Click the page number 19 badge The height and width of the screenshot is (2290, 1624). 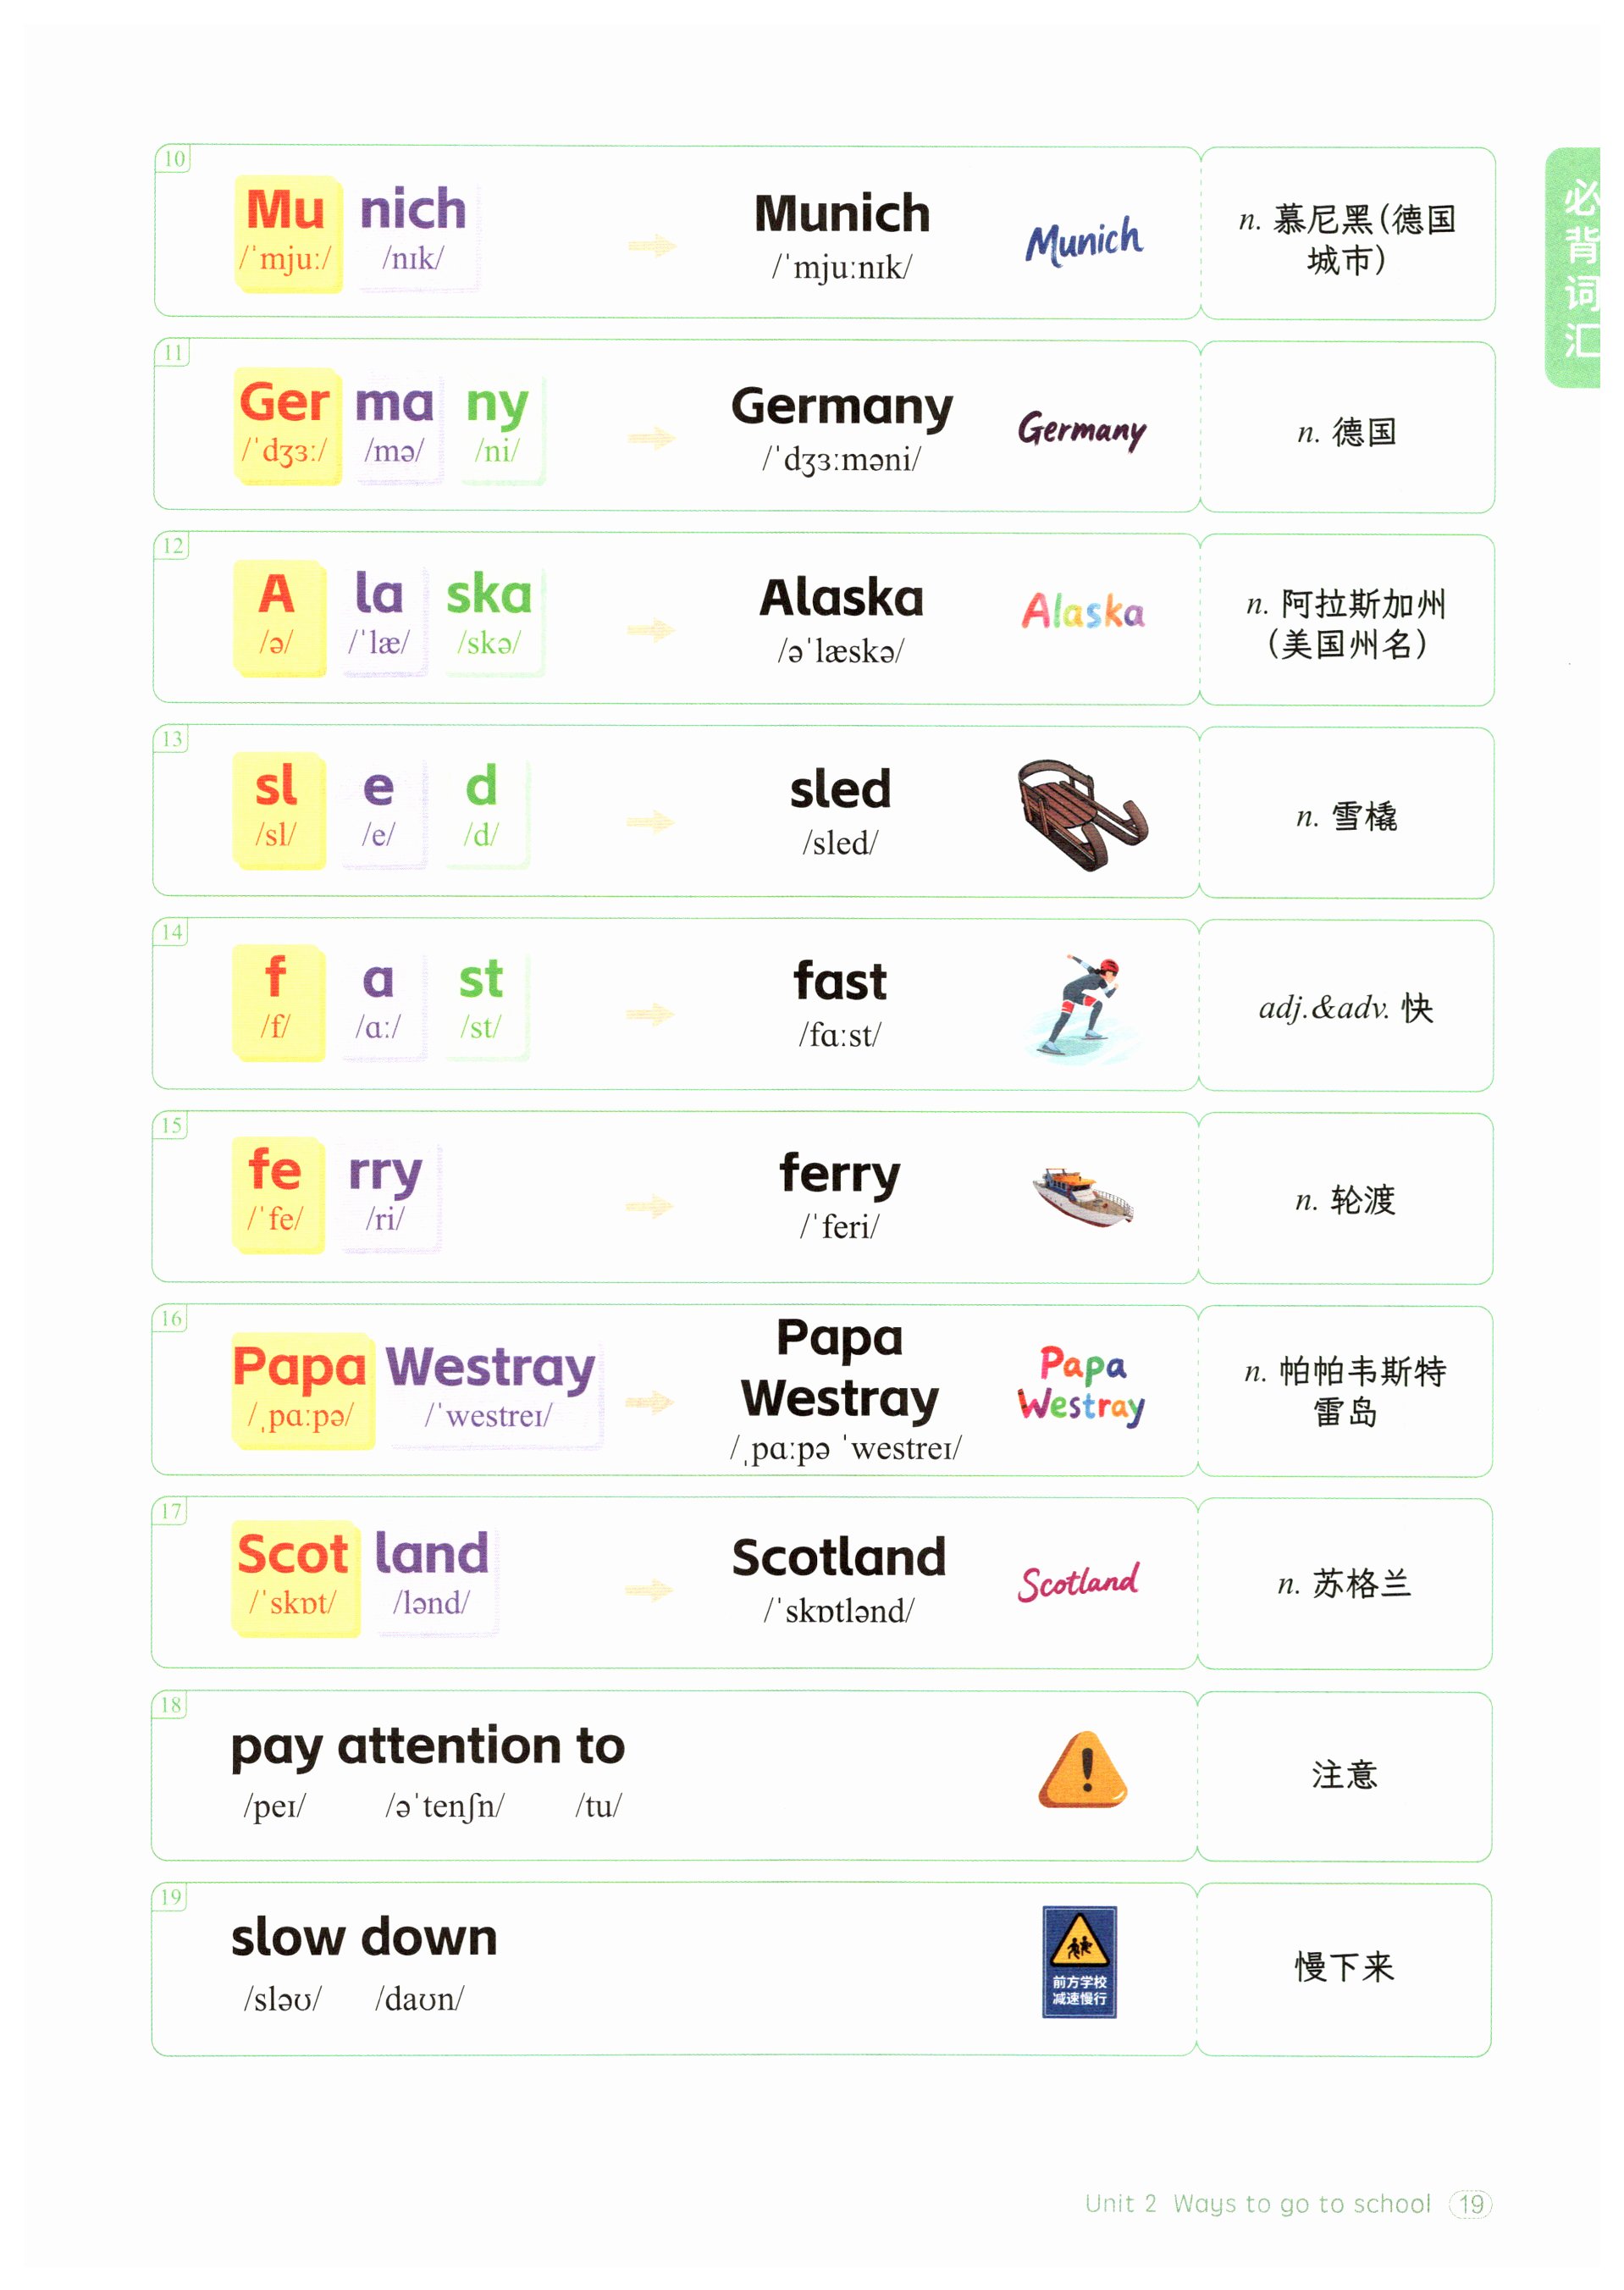(1471, 2204)
